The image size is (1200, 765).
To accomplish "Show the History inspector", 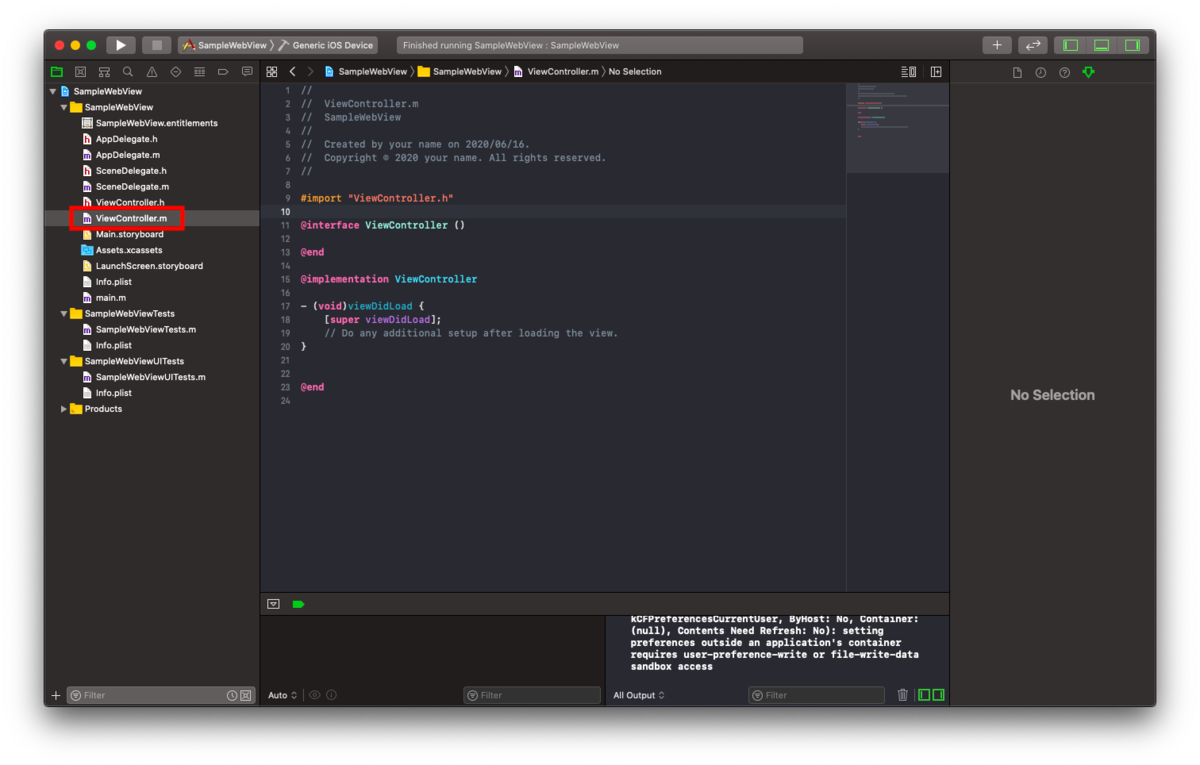I will [1041, 73].
